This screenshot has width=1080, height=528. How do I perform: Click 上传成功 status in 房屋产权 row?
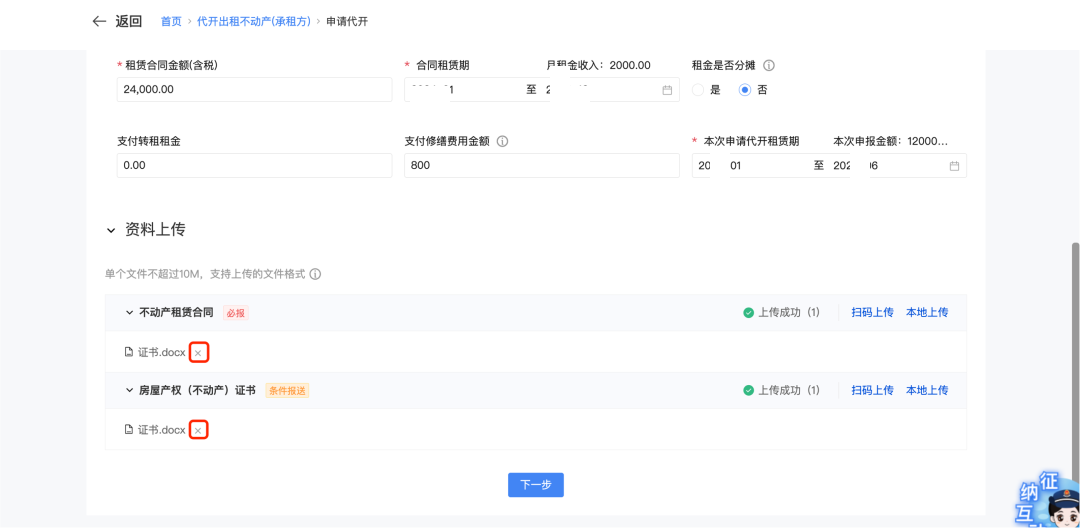[x=781, y=390]
